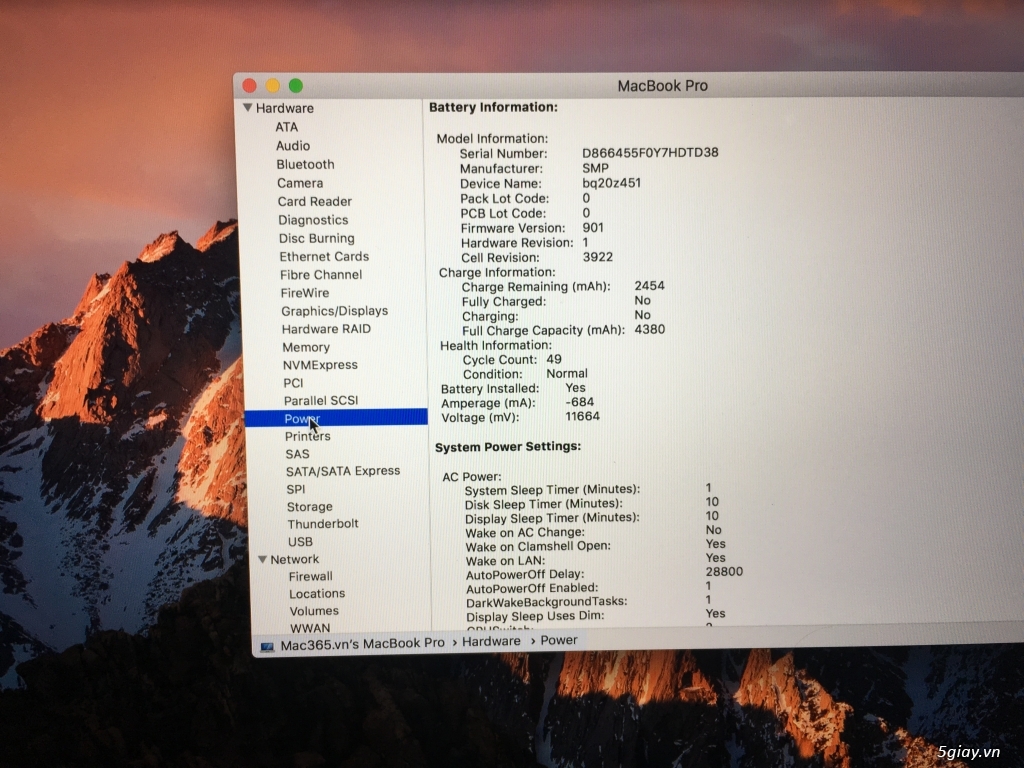Open the Bluetooth hardware section
Screen dimensions: 1024x768
click(x=305, y=165)
